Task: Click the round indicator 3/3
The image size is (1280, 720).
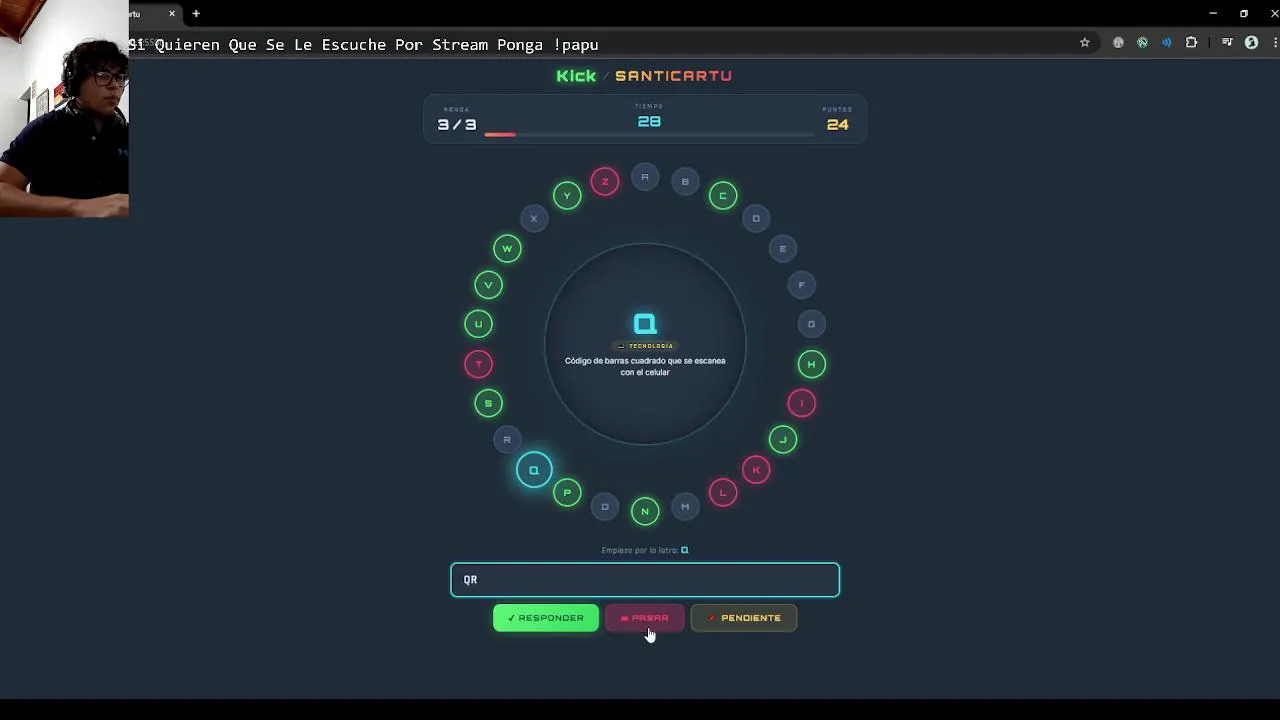Action: 457,125
